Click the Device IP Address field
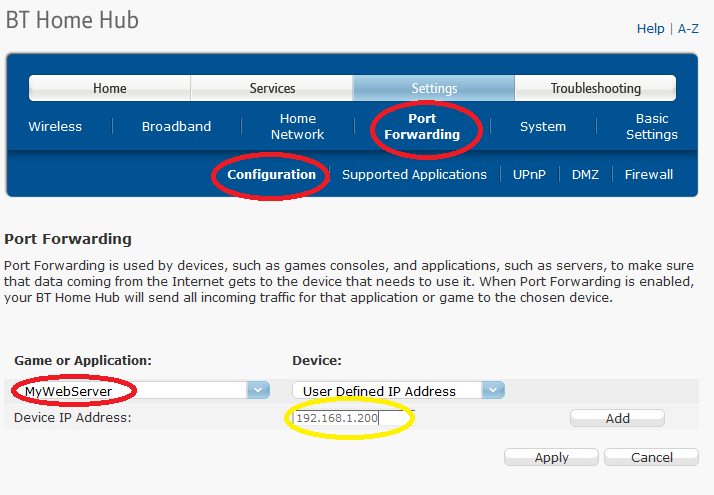 (x=336, y=418)
